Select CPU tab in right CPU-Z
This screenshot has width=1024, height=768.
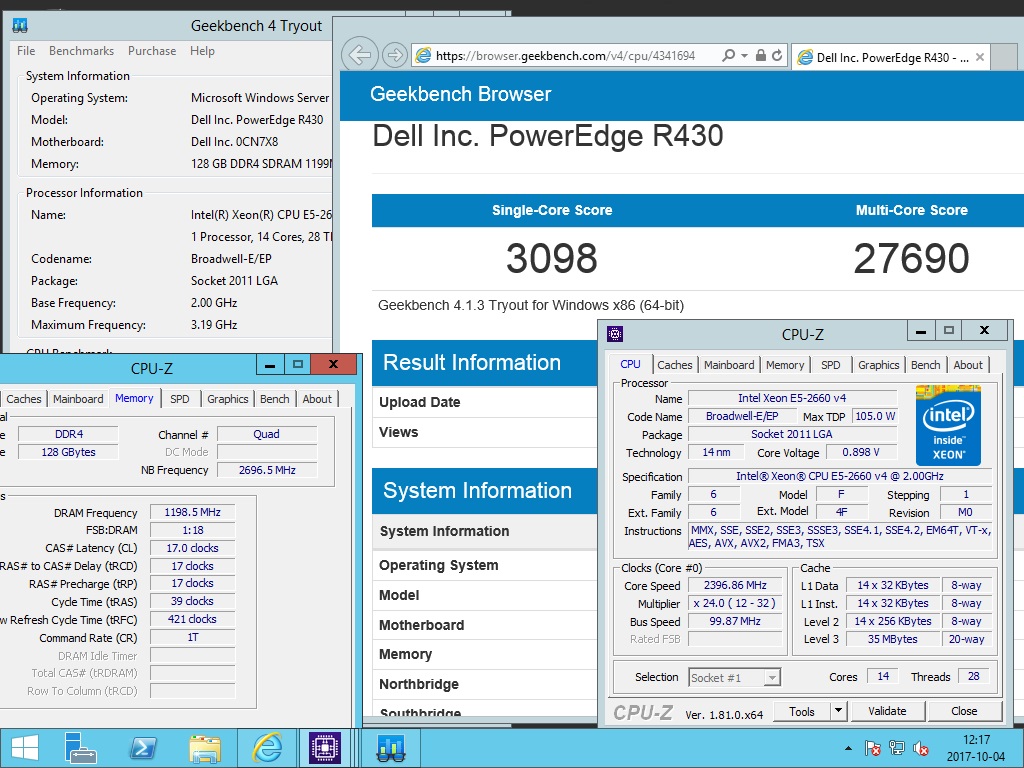coord(630,364)
